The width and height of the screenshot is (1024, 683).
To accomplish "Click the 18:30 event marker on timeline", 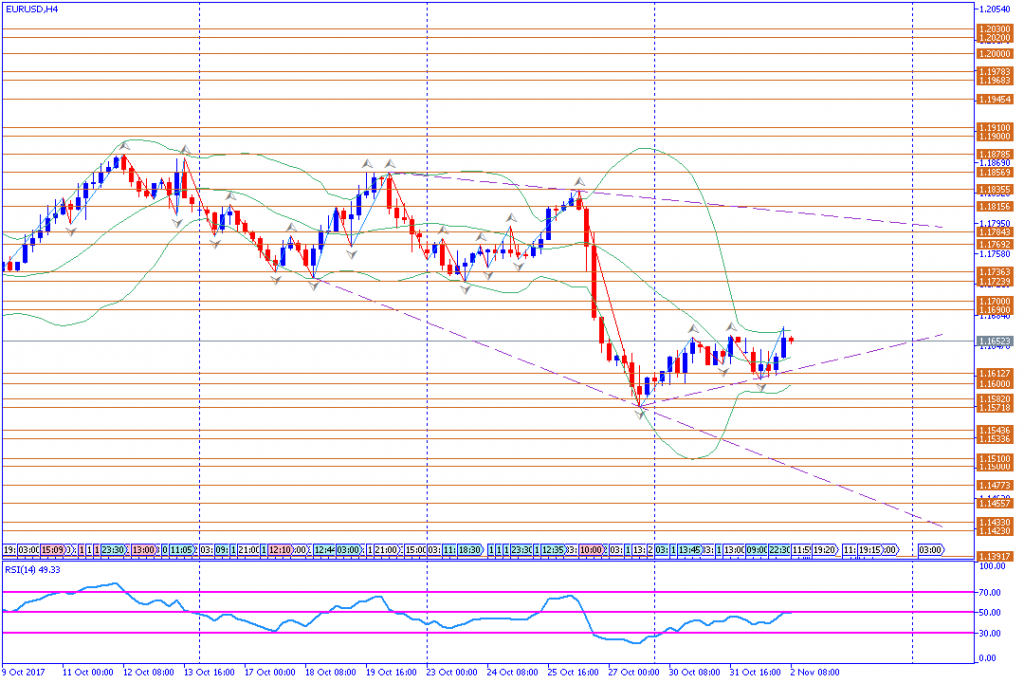I will coord(469,549).
